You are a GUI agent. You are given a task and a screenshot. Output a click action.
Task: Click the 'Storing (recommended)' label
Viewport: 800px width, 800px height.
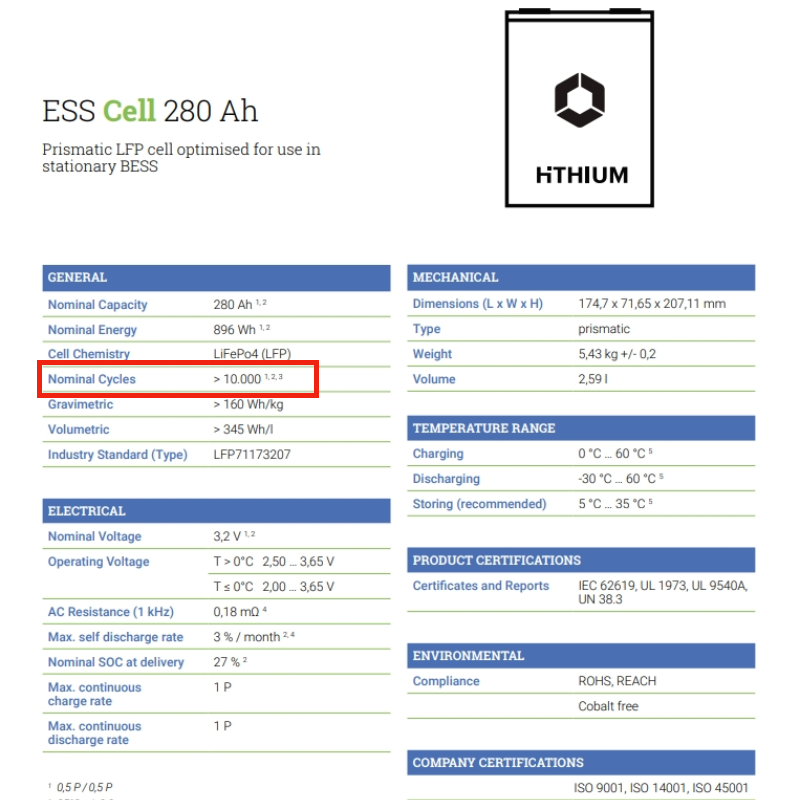[480, 504]
